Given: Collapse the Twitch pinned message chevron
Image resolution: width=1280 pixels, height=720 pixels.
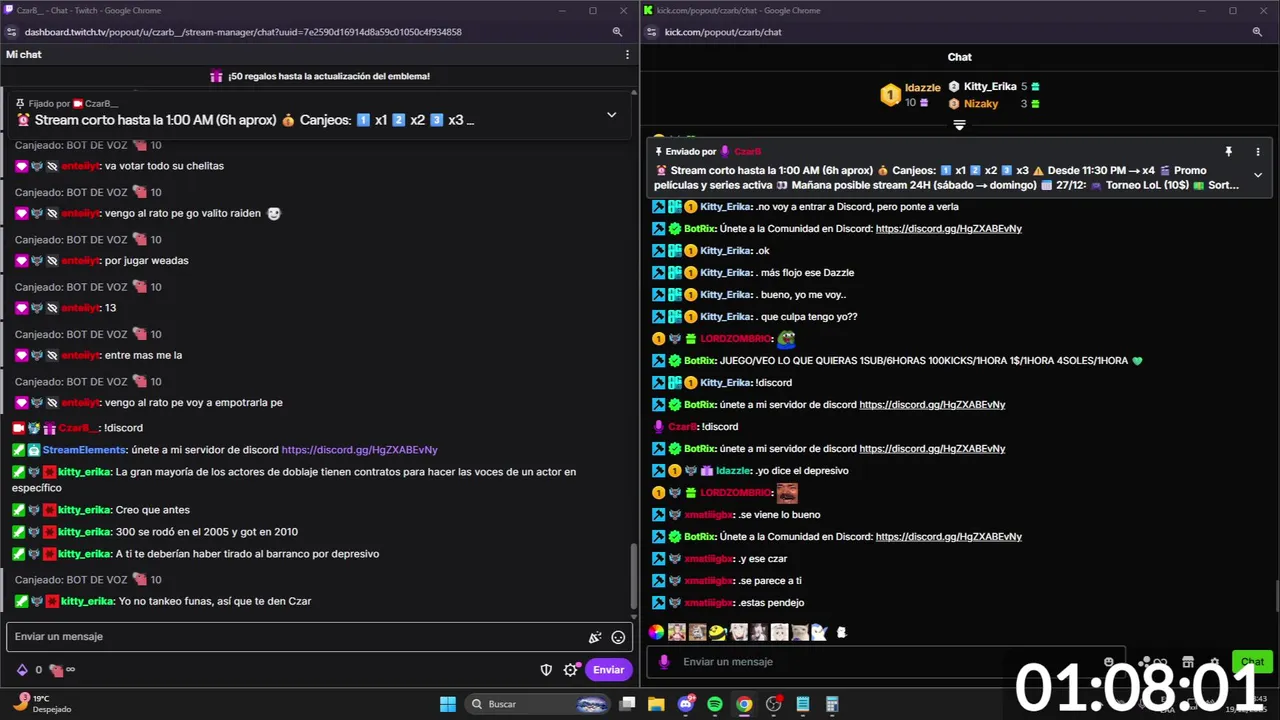Looking at the screenshot, I should pyautogui.click(x=611, y=115).
